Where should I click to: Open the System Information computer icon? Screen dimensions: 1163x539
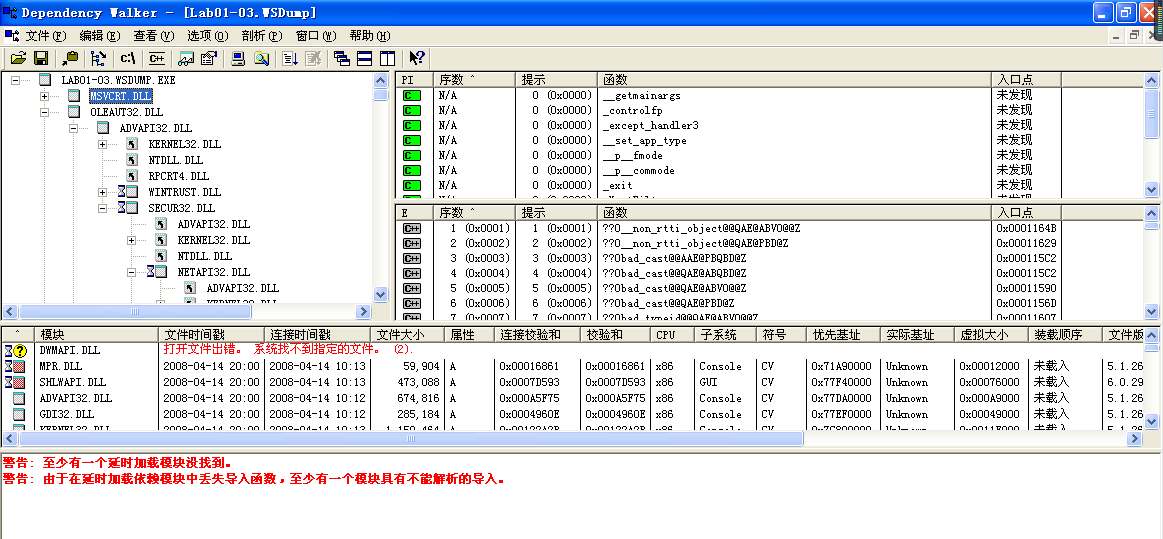[x=238, y=58]
